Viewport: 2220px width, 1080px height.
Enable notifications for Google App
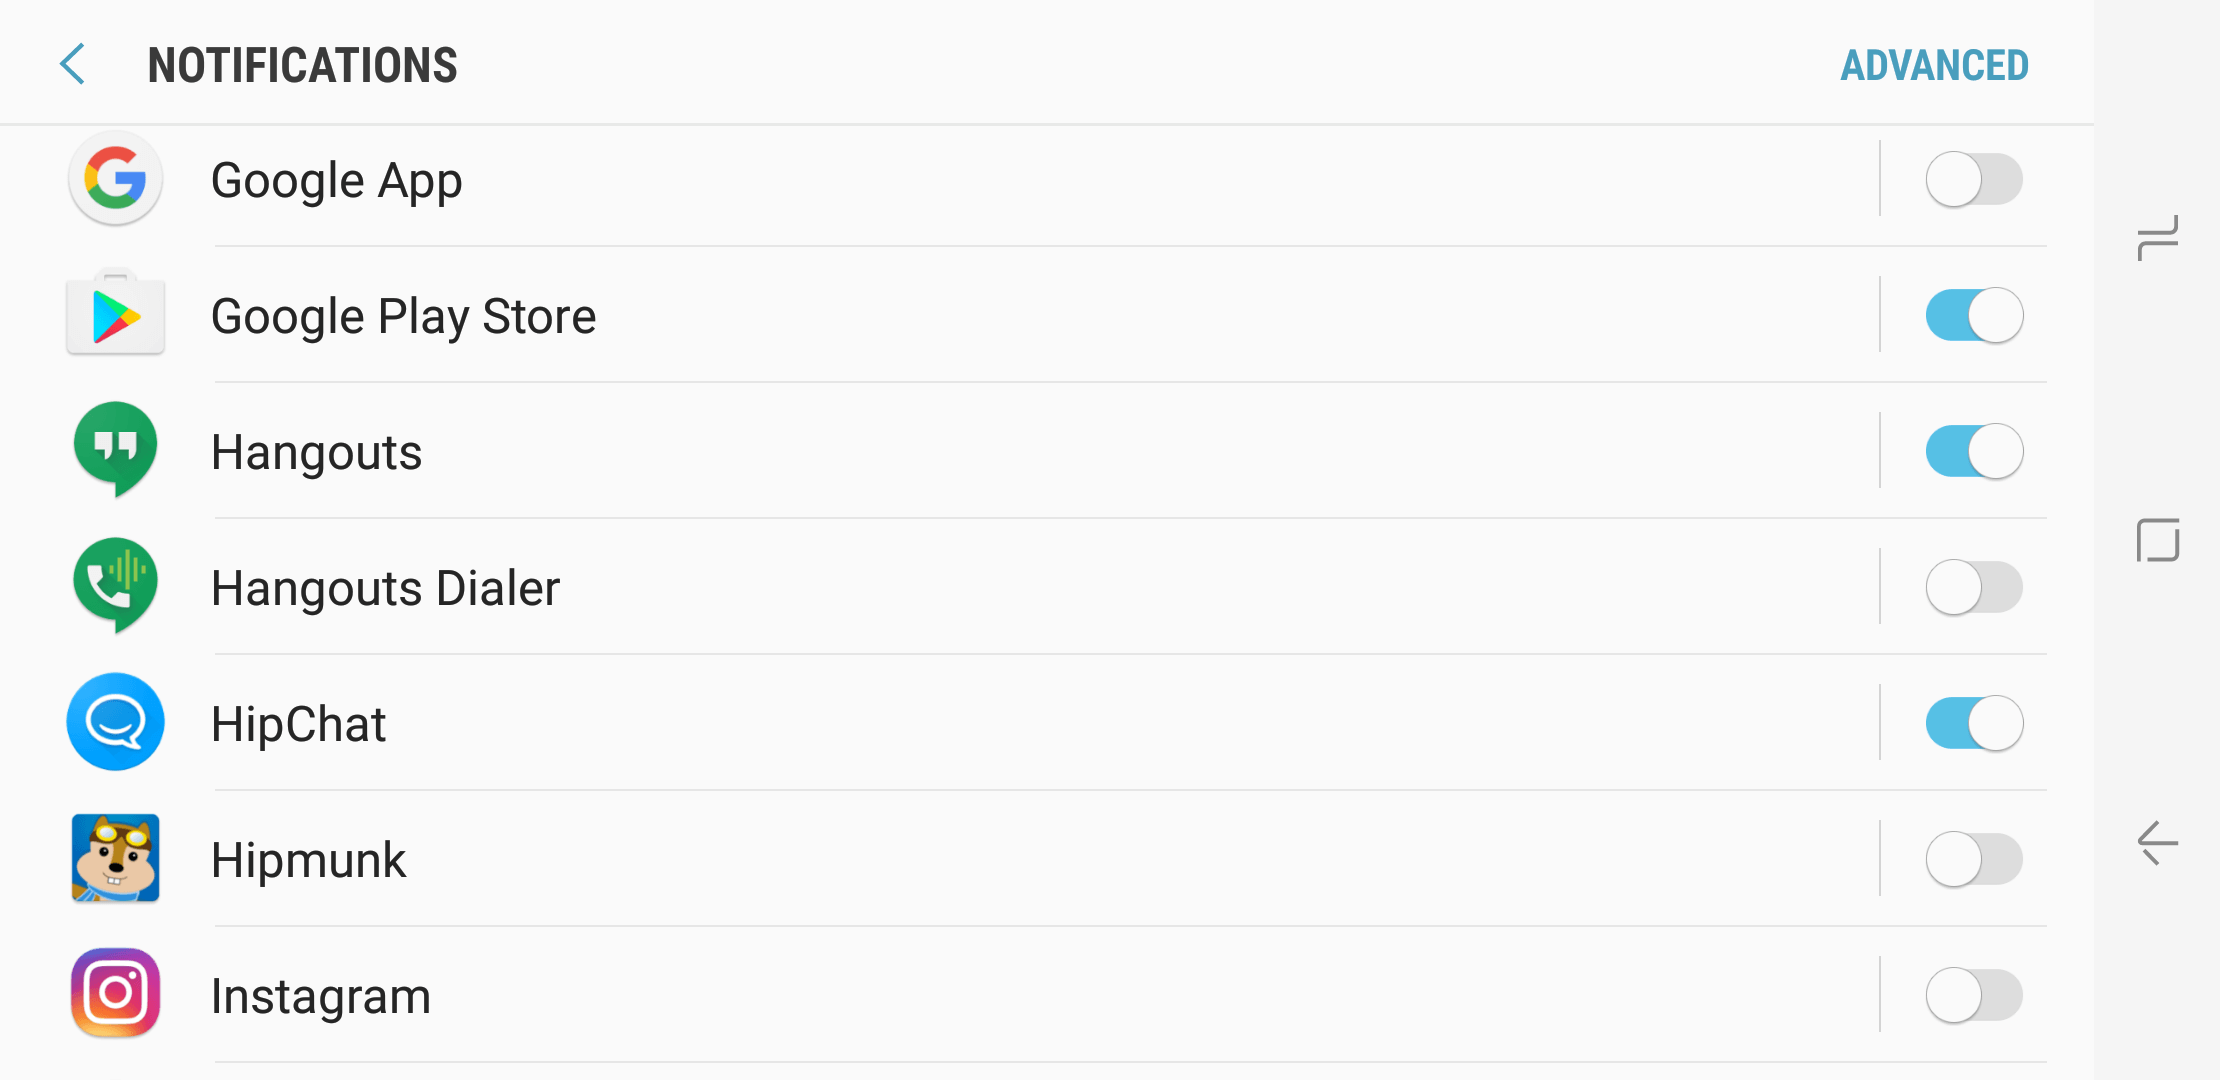coord(1974,180)
